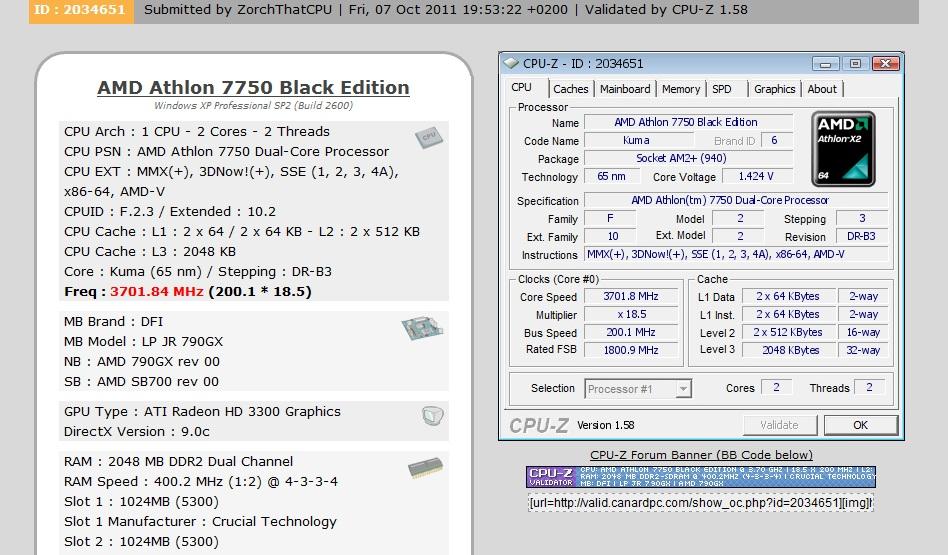
Task: Click the Cores count field
Action: point(776,388)
